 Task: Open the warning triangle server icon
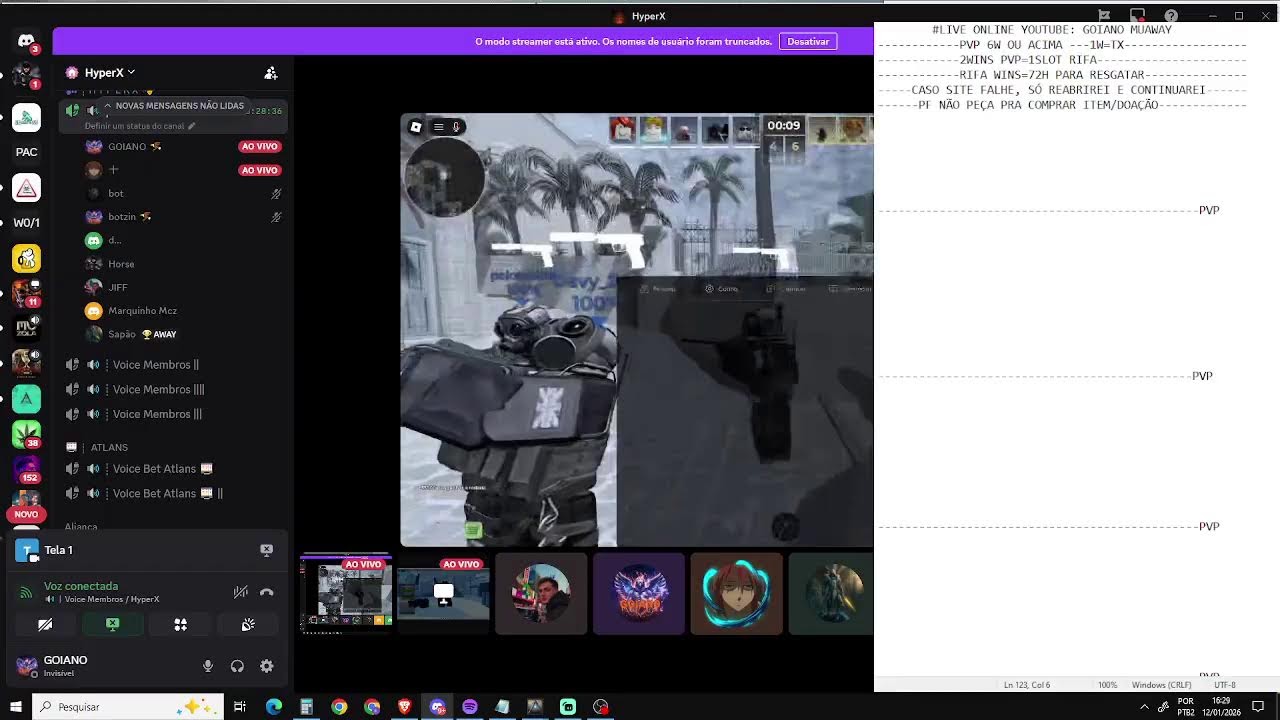26,188
